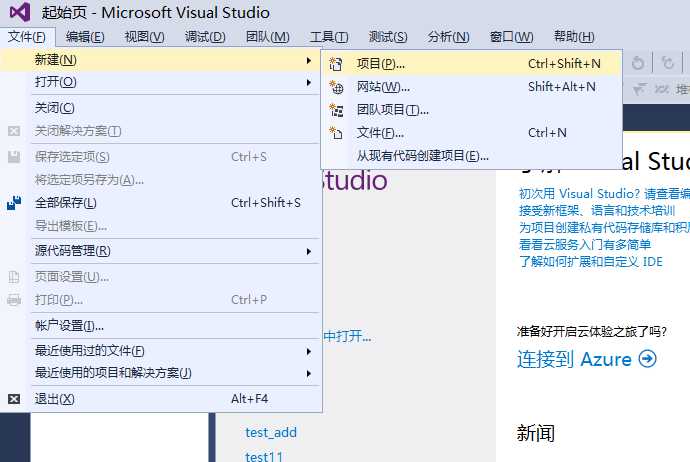Open the 看看云服务入门有多简单 link
Image resolution: width=690 pixels, height=462 pixels.
pos(585,245)
